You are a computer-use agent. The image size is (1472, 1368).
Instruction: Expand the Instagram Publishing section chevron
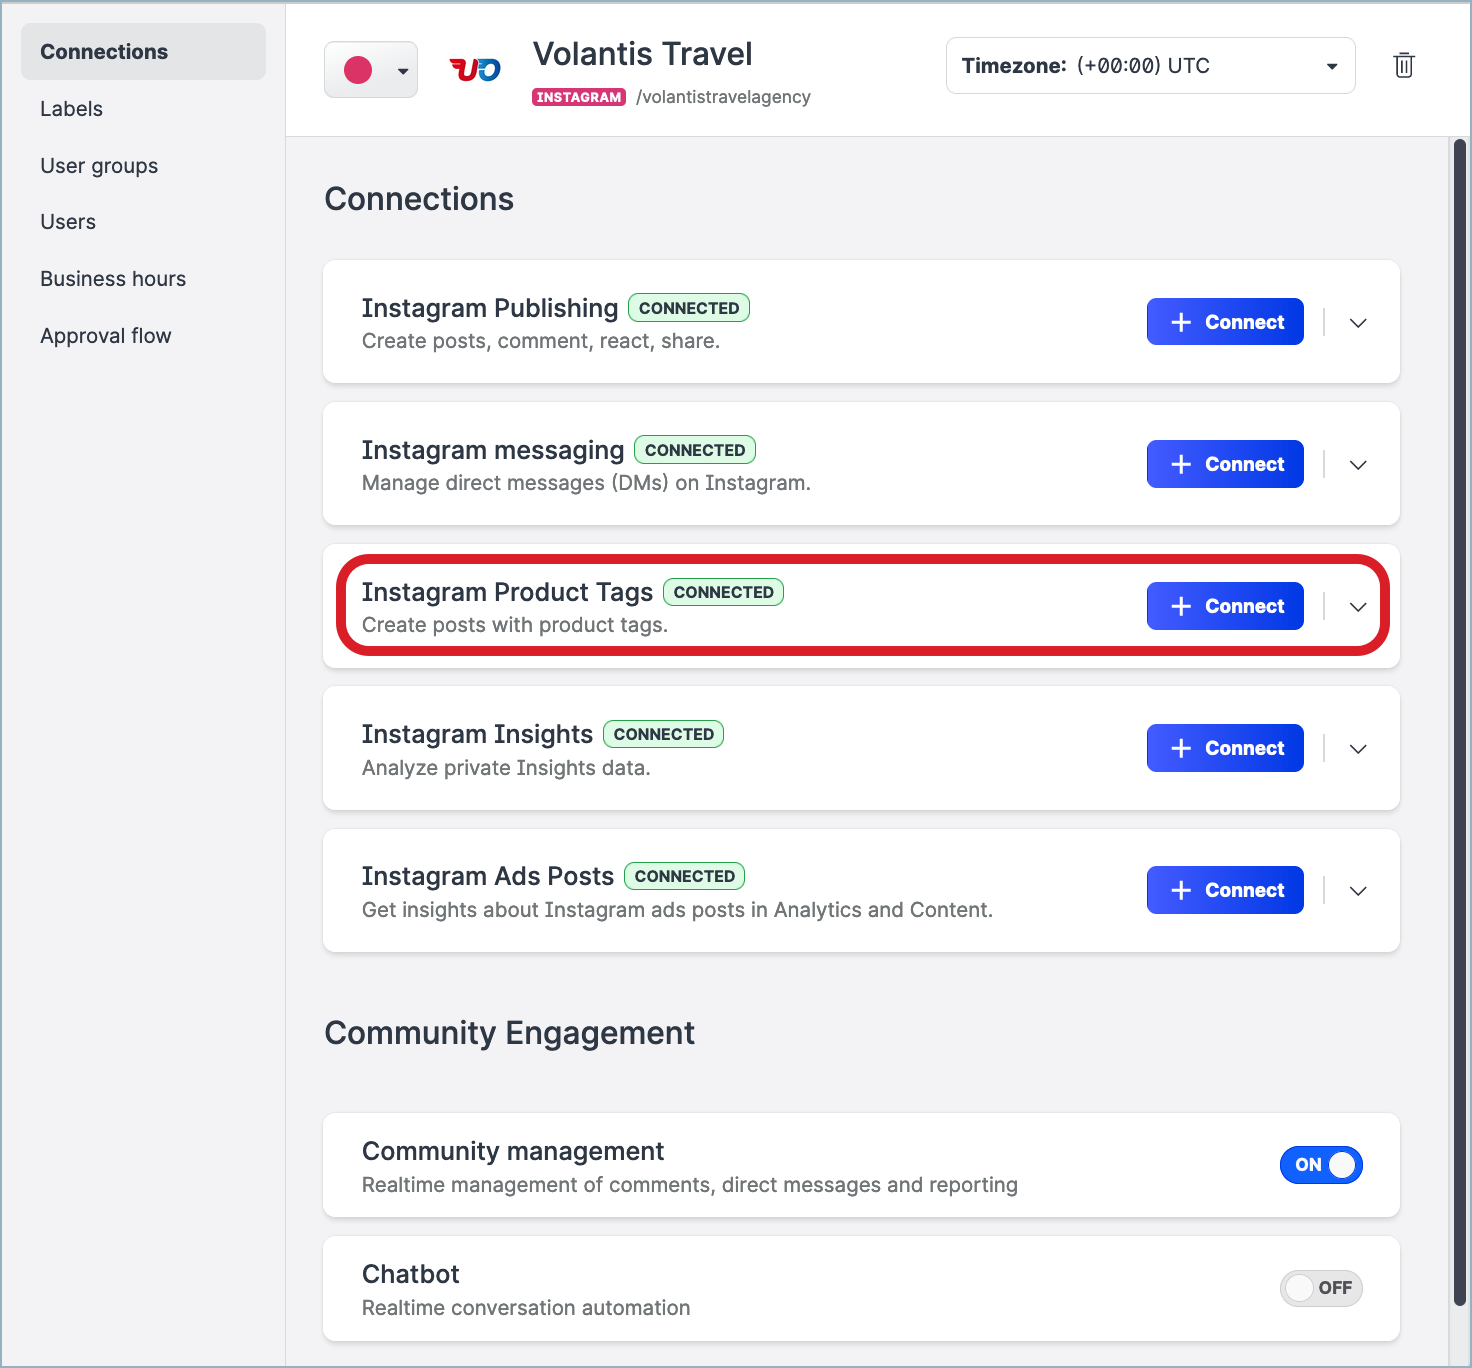(x=1358, y=323)
